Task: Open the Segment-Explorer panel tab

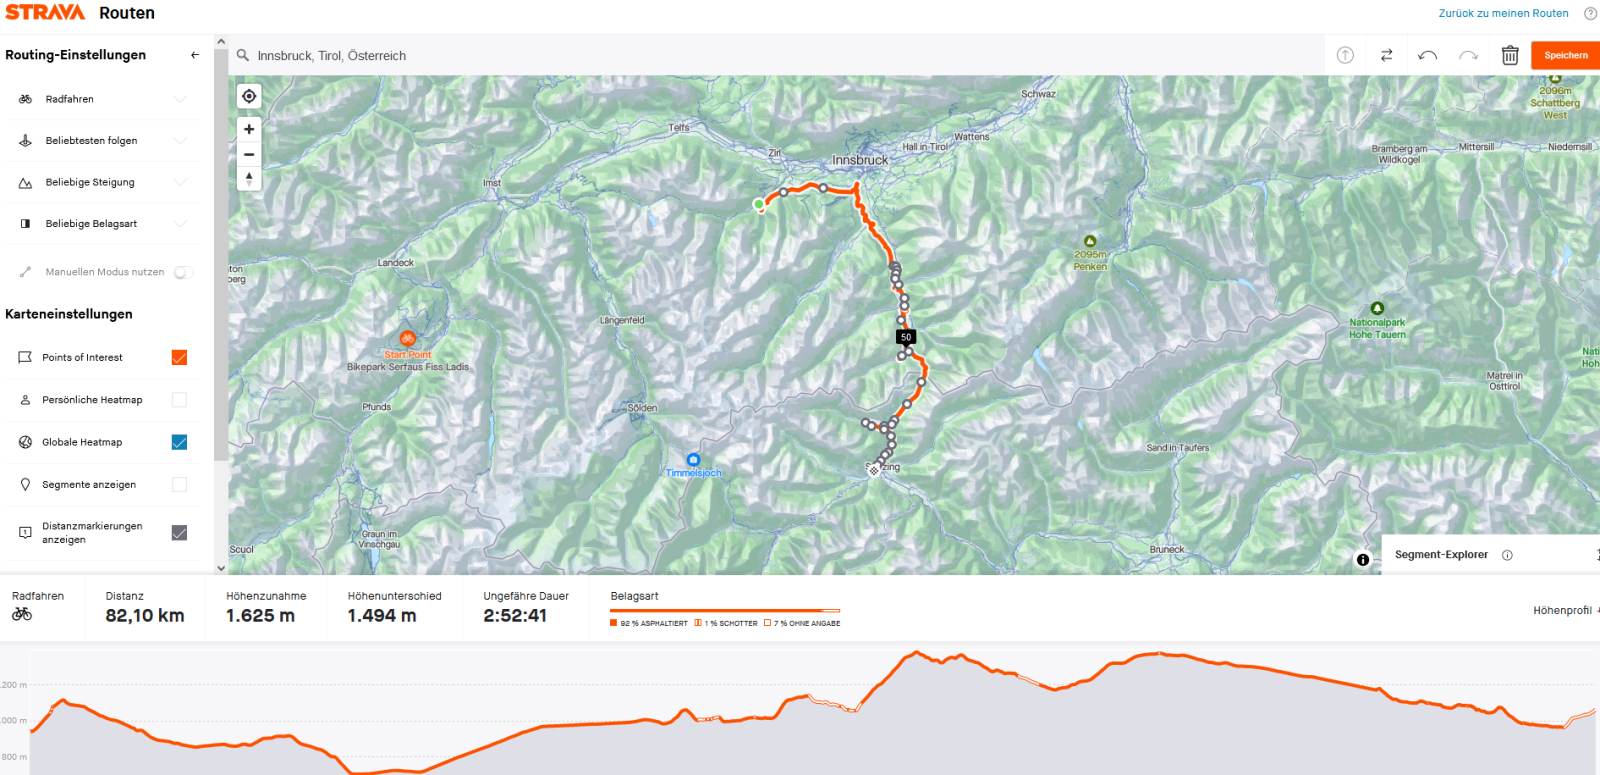Action: point(1441,555)
